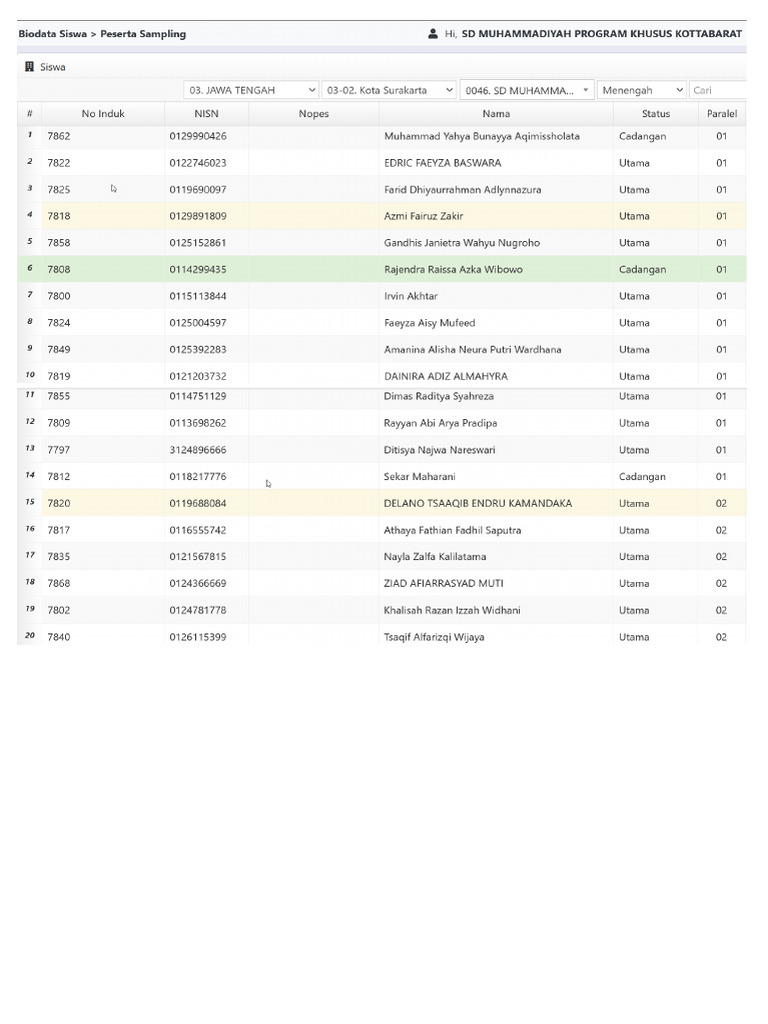
Task: Click the Paralel column header
Action: point(722,114)
